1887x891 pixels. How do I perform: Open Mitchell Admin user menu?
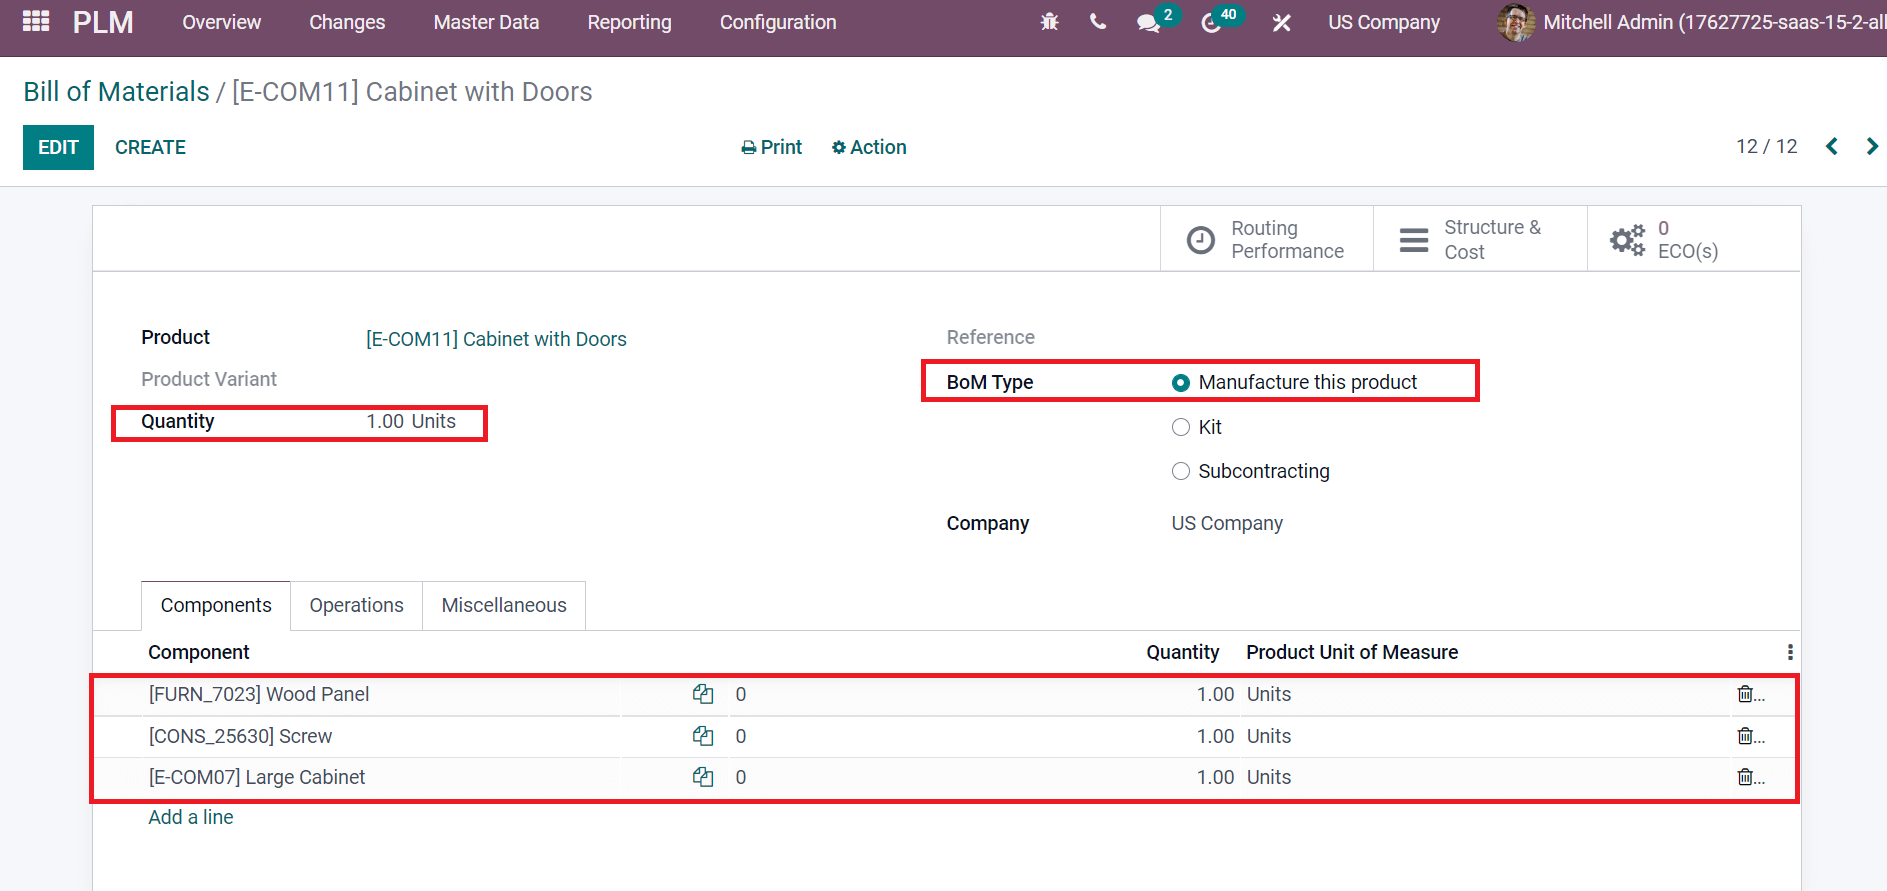coord(1690,22)
